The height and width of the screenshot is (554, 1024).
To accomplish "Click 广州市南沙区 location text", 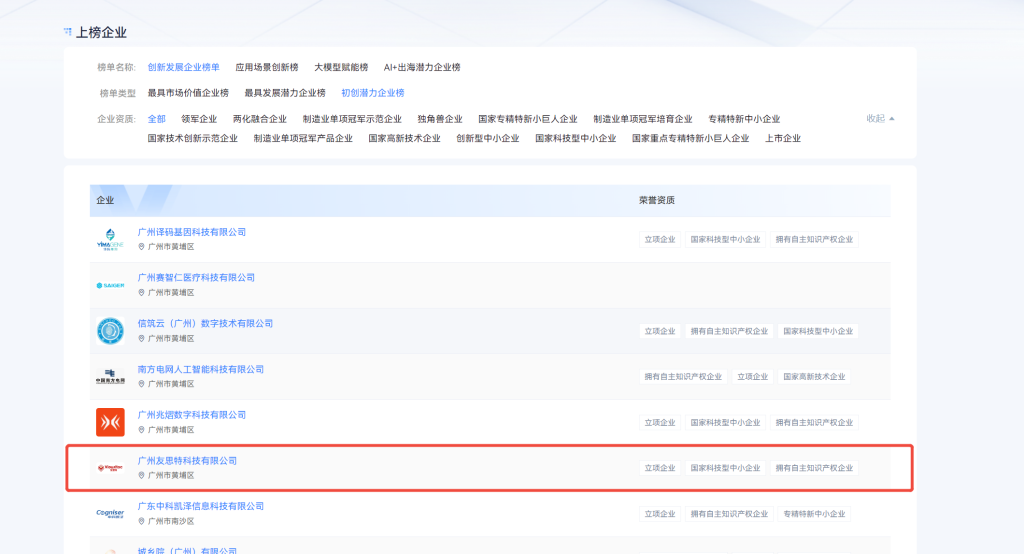I will [171, 521].
